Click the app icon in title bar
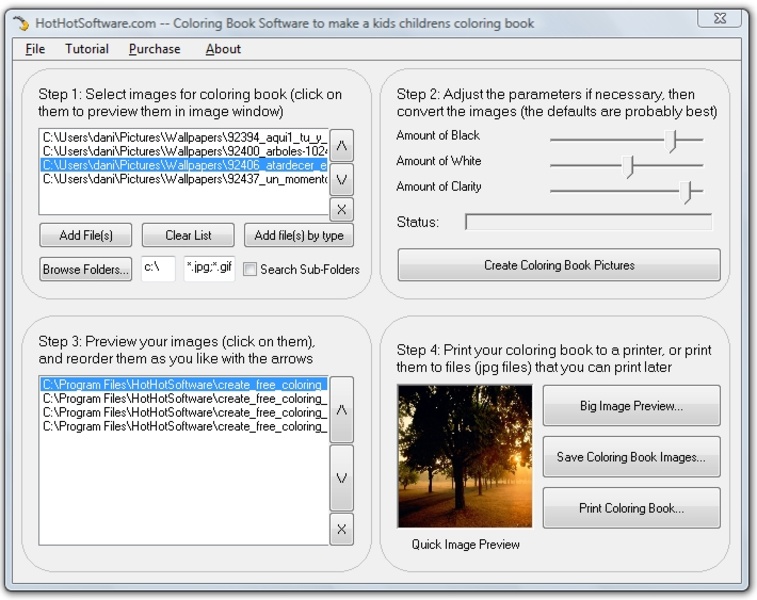 20,23
